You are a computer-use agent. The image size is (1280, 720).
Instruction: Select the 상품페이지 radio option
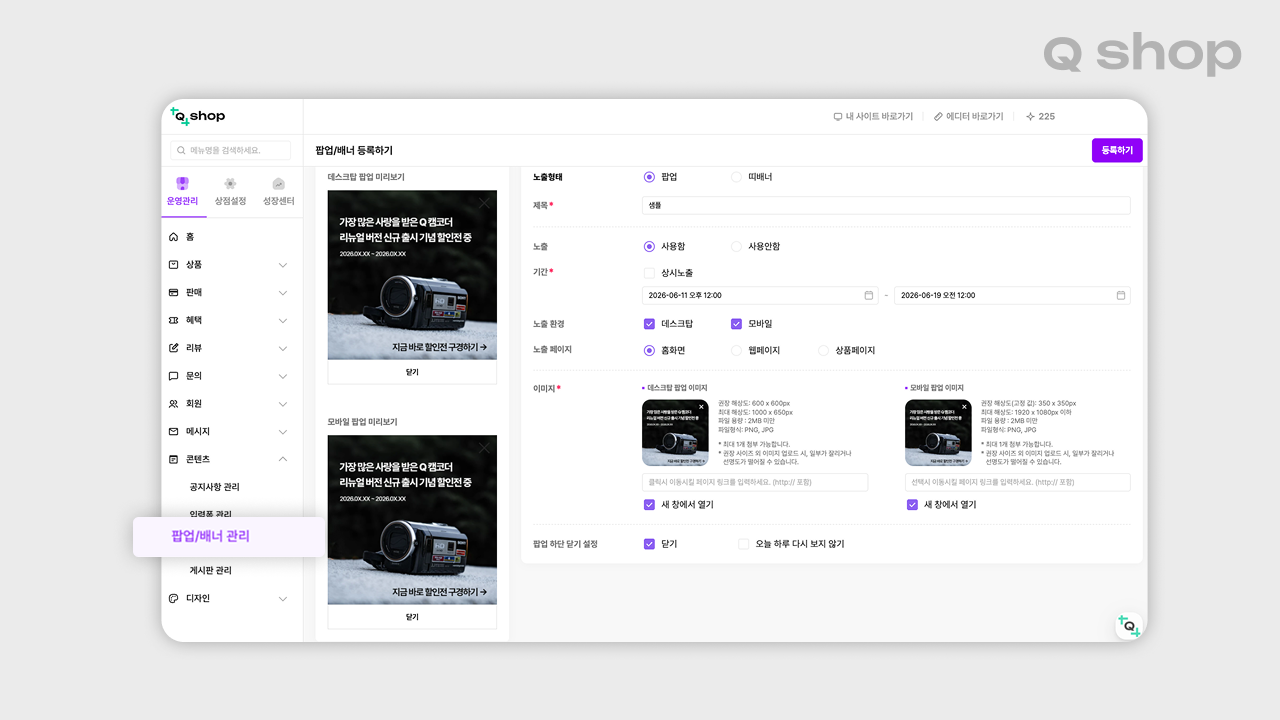[x=824, y=351]
